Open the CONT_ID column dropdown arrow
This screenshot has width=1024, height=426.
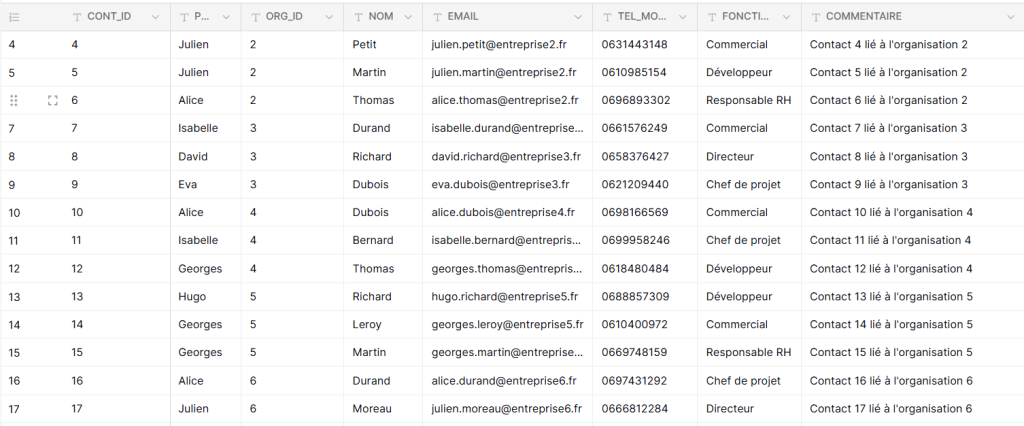coord(155,17)
